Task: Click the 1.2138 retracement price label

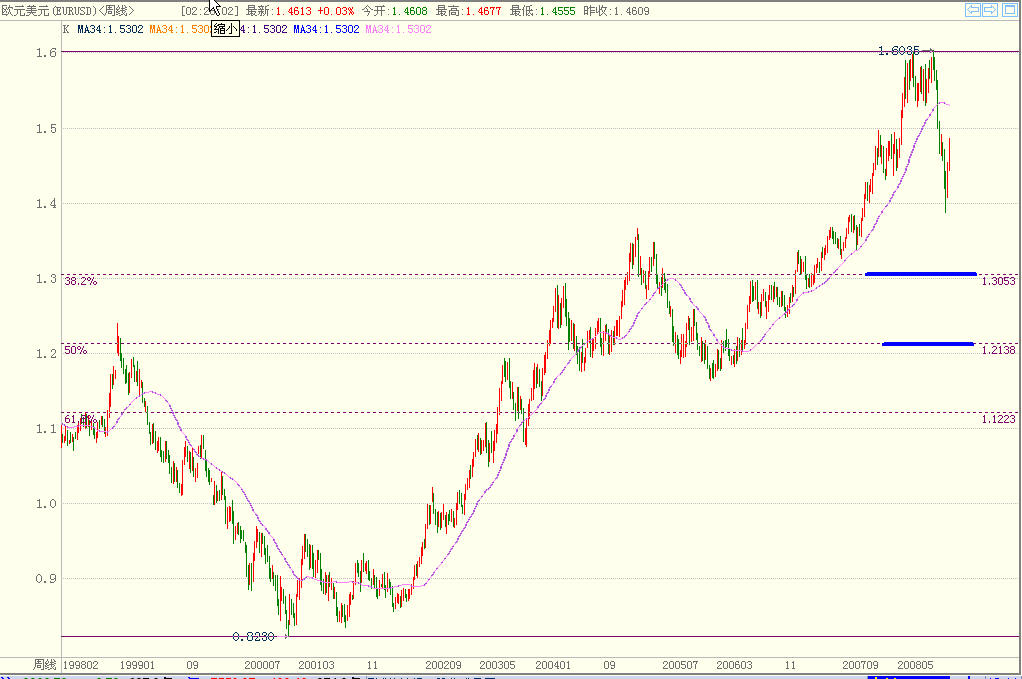Action: (x=999, y=351)
